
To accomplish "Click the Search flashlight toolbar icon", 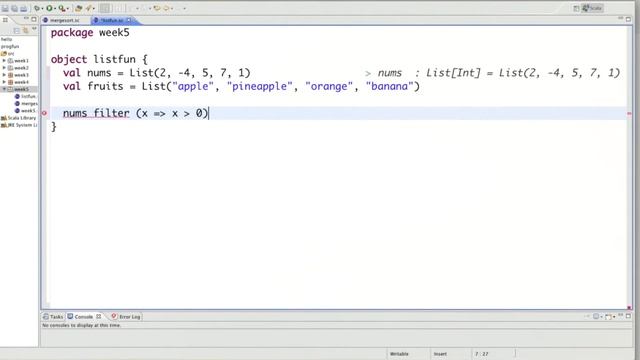I will pyautogui.click(x=89, y=8).
